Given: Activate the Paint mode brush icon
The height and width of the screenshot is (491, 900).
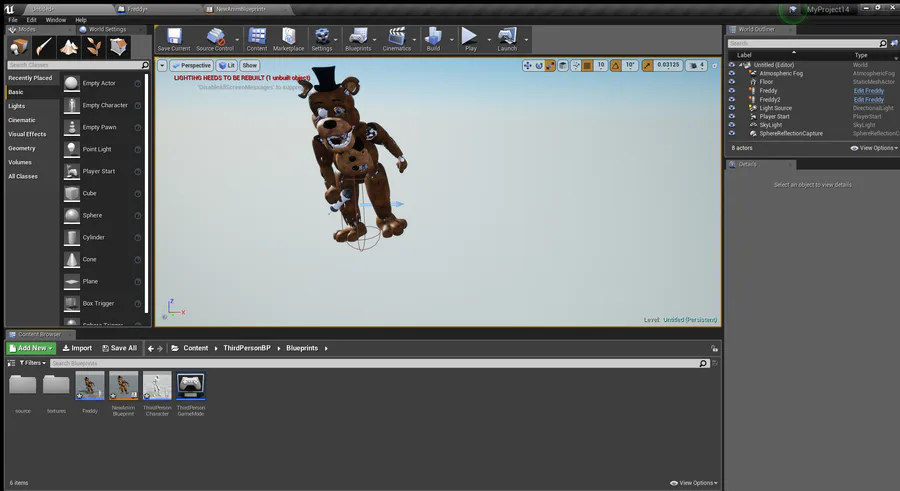Looking at the screenshot, I should click(44, 48).
